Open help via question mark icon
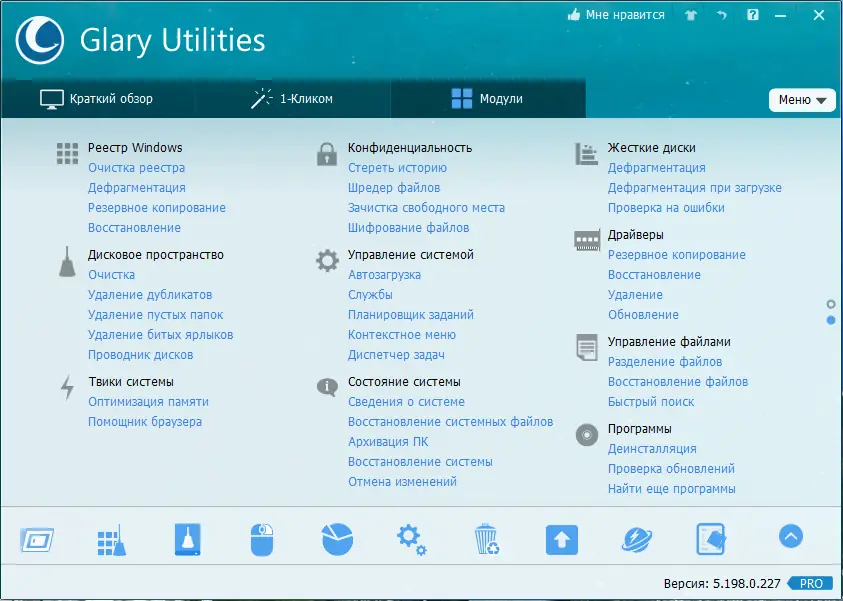The width and height of the screenshot is (843, 601). tap(753, 15)
